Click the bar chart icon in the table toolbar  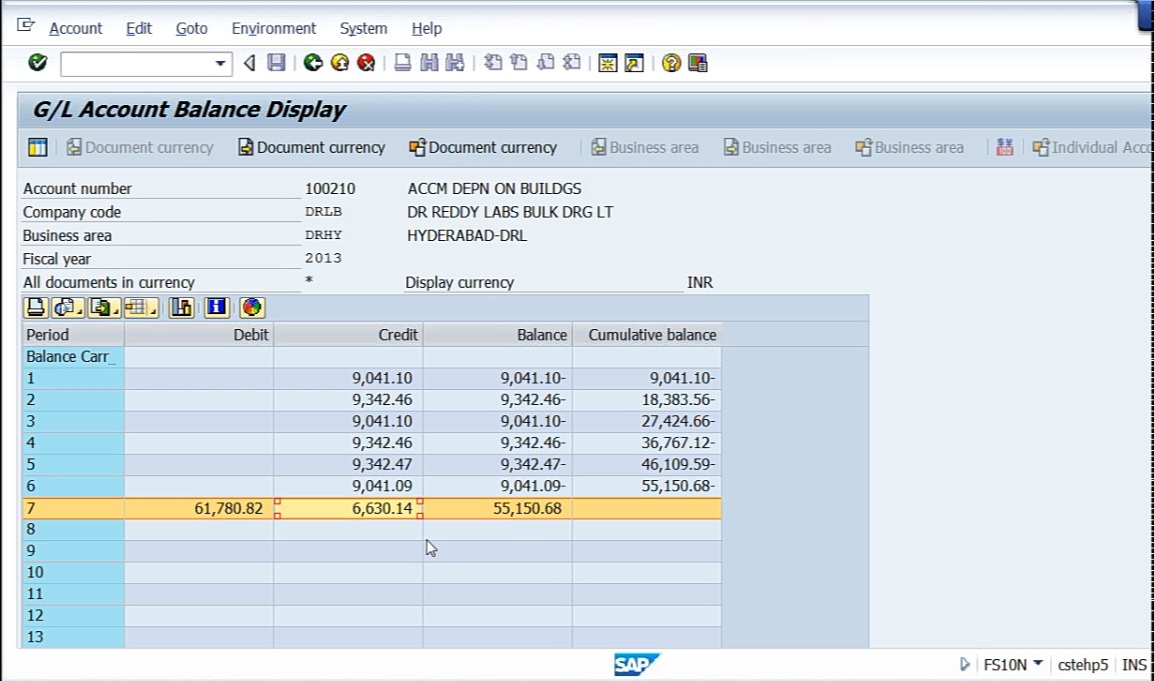click(x=181, y=308)
